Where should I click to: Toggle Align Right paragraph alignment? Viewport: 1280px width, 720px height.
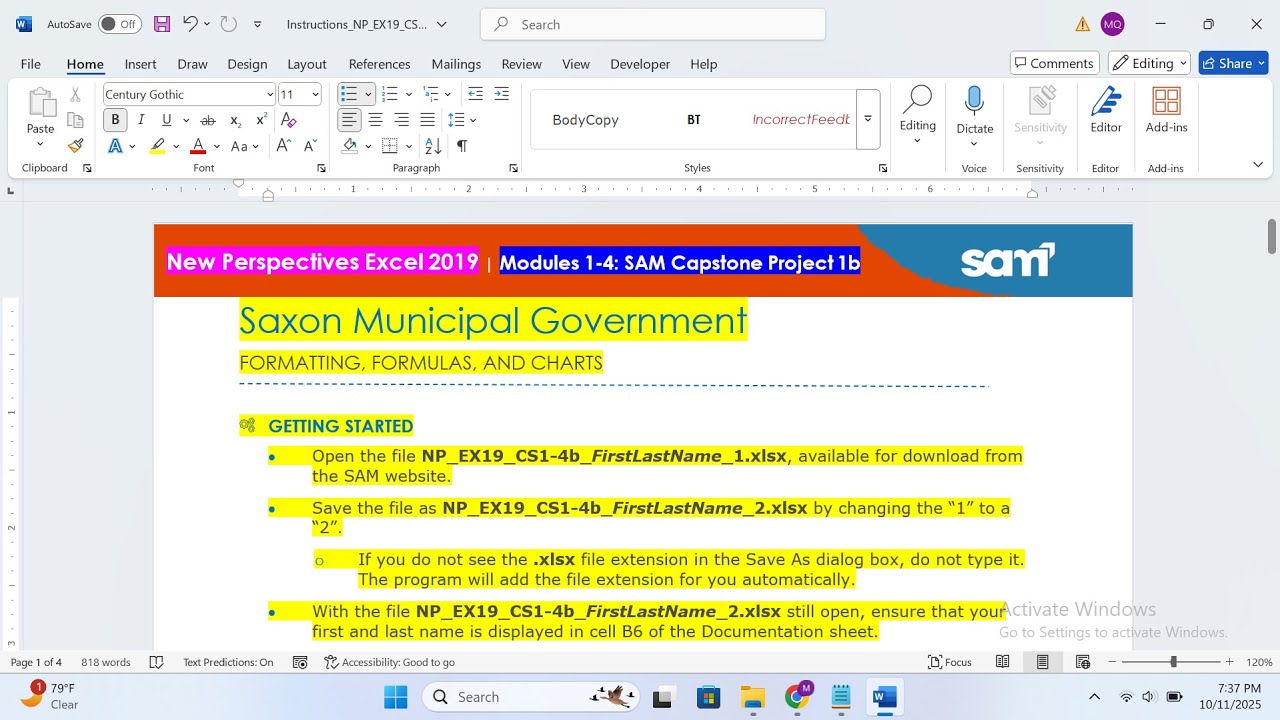coord(402,120)
